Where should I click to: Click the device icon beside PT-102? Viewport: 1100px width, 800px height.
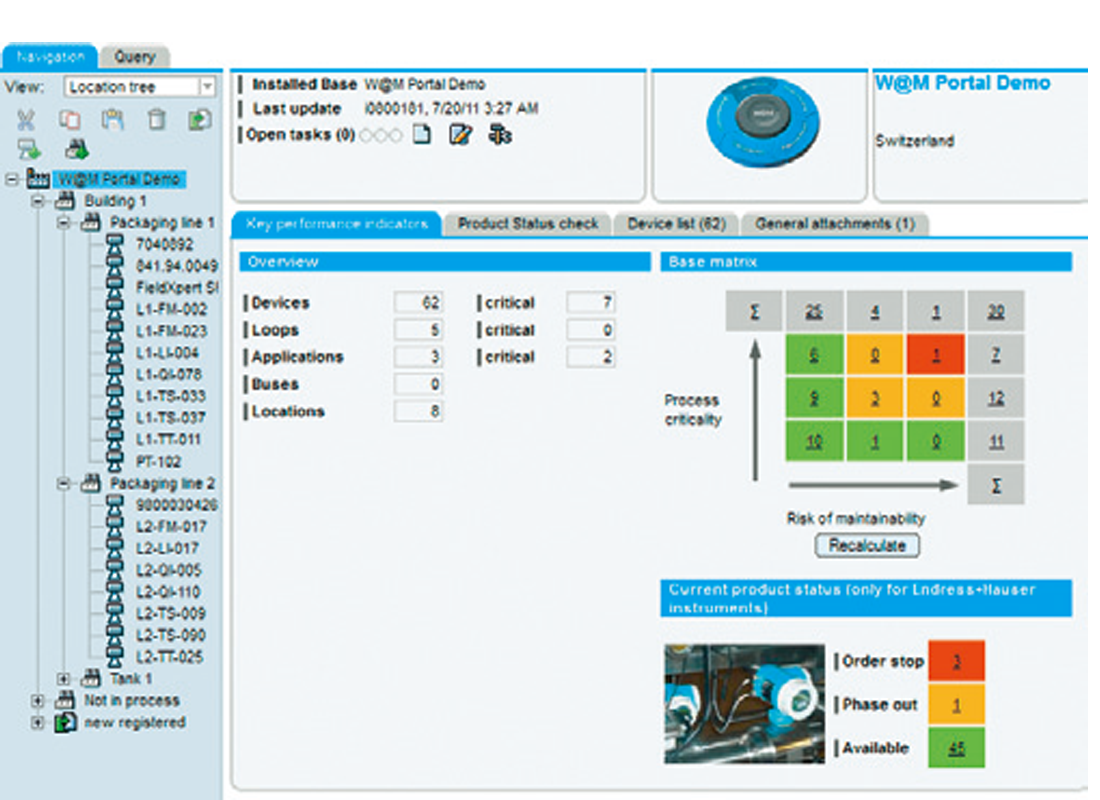click(x=114, y=461)
